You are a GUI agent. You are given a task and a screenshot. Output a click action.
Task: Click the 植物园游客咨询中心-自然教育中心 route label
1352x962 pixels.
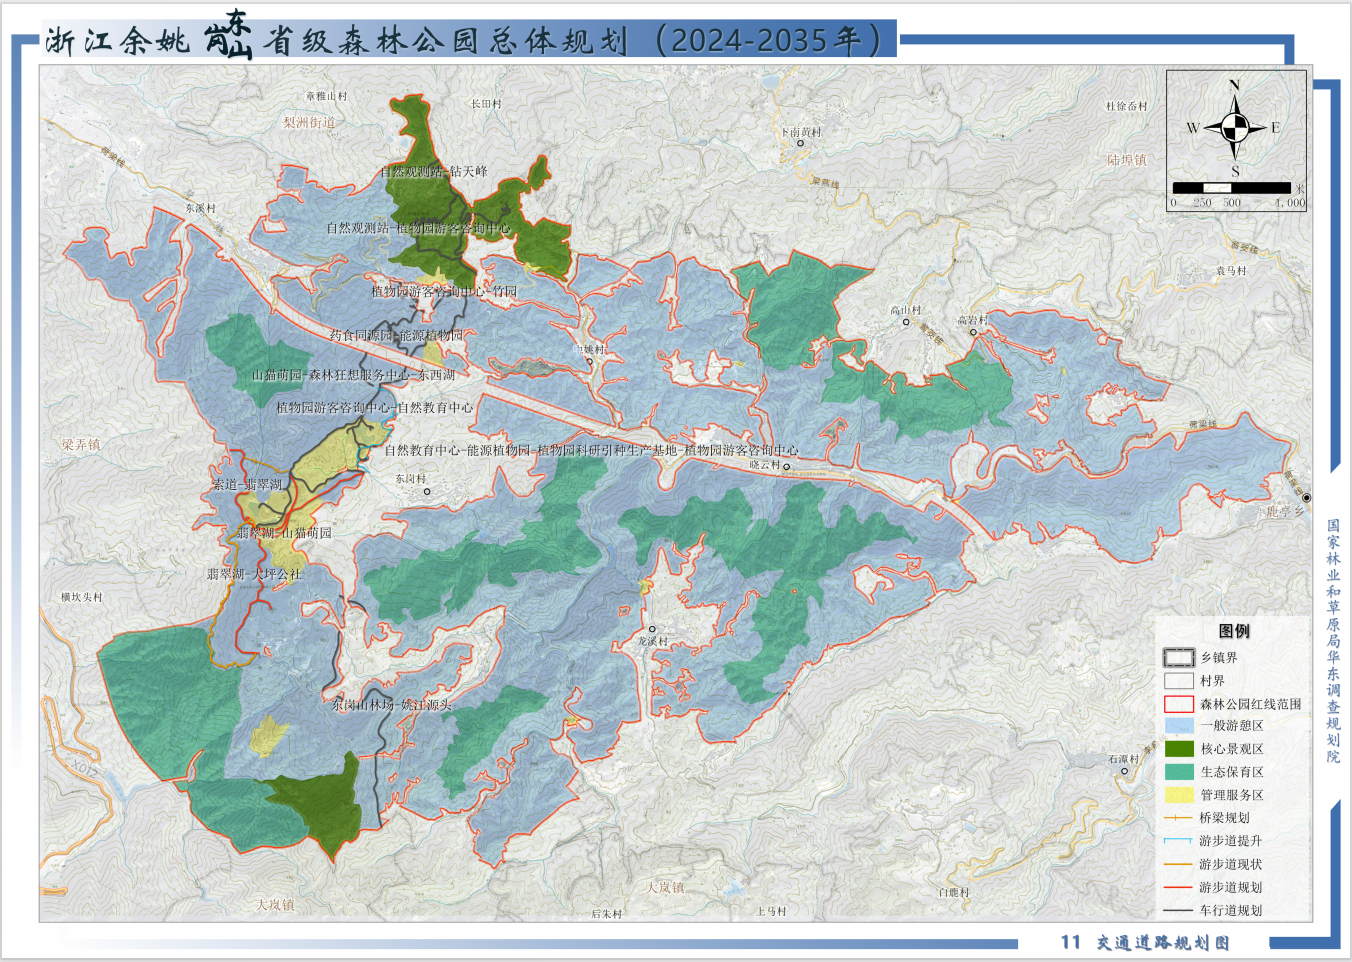[x=375, y=408]
